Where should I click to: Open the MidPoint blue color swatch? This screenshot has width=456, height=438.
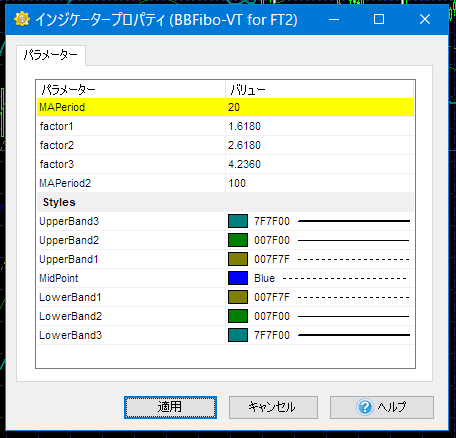pyautogui.click(x=238, y=278)
